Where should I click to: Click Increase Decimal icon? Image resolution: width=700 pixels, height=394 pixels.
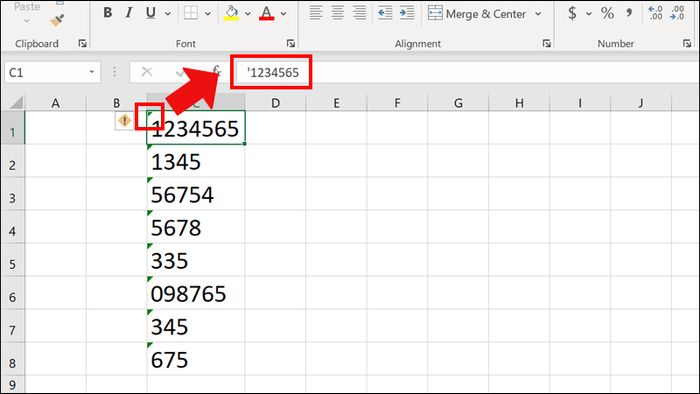point(655,13)
